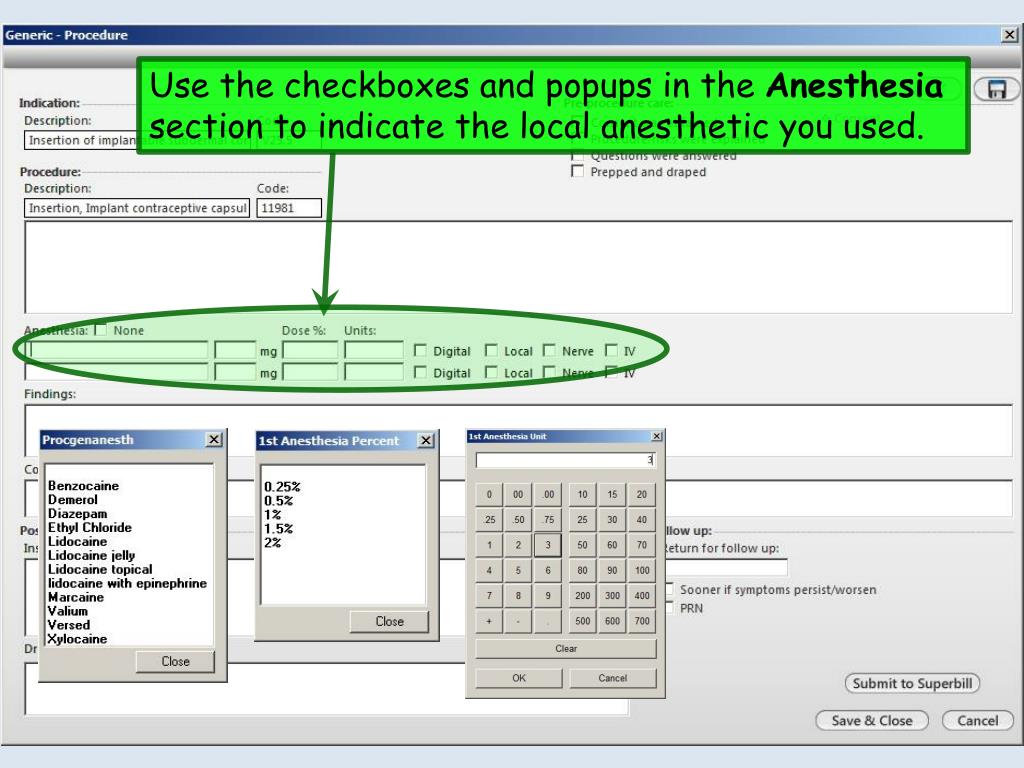
Task: Click keypad button 7
Action: click(x=488, y=595)
